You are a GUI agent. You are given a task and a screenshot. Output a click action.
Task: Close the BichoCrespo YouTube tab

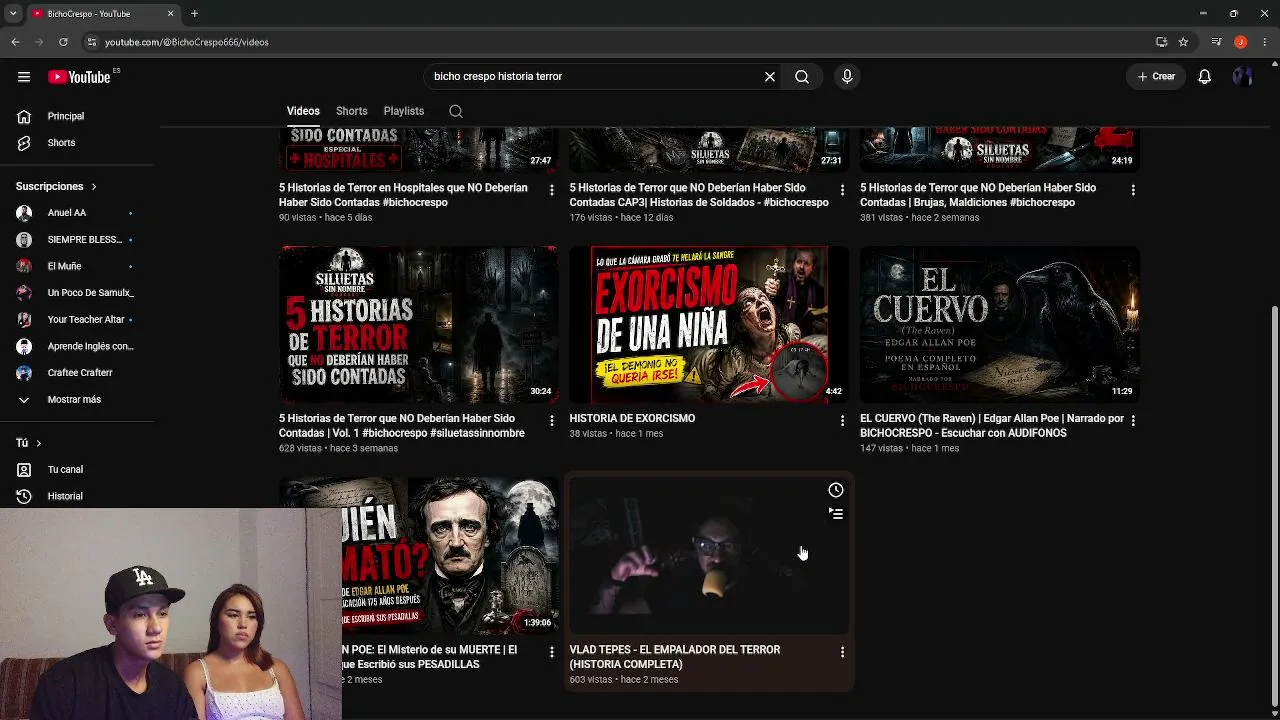click(170, 14)
